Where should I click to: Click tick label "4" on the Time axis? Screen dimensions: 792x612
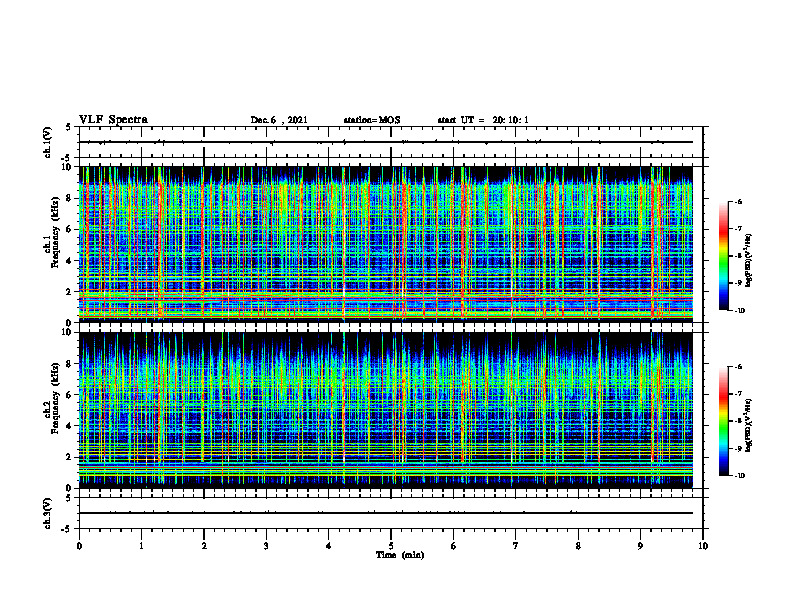329,546
